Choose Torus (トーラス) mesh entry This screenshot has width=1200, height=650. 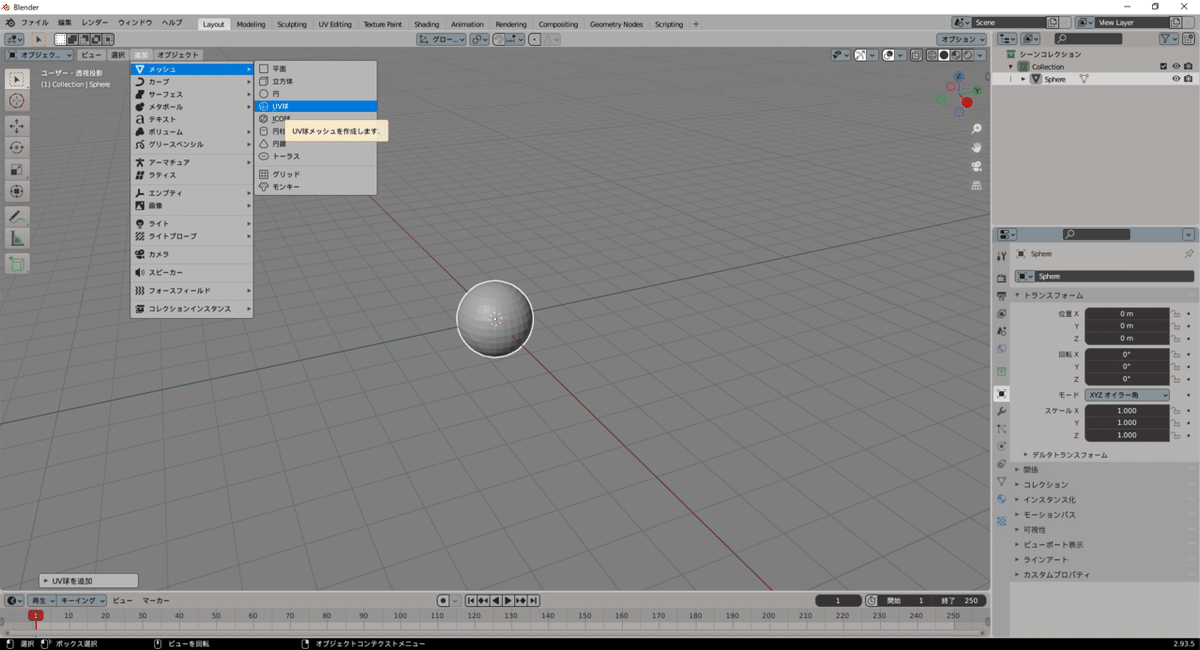tap(316, 156)
